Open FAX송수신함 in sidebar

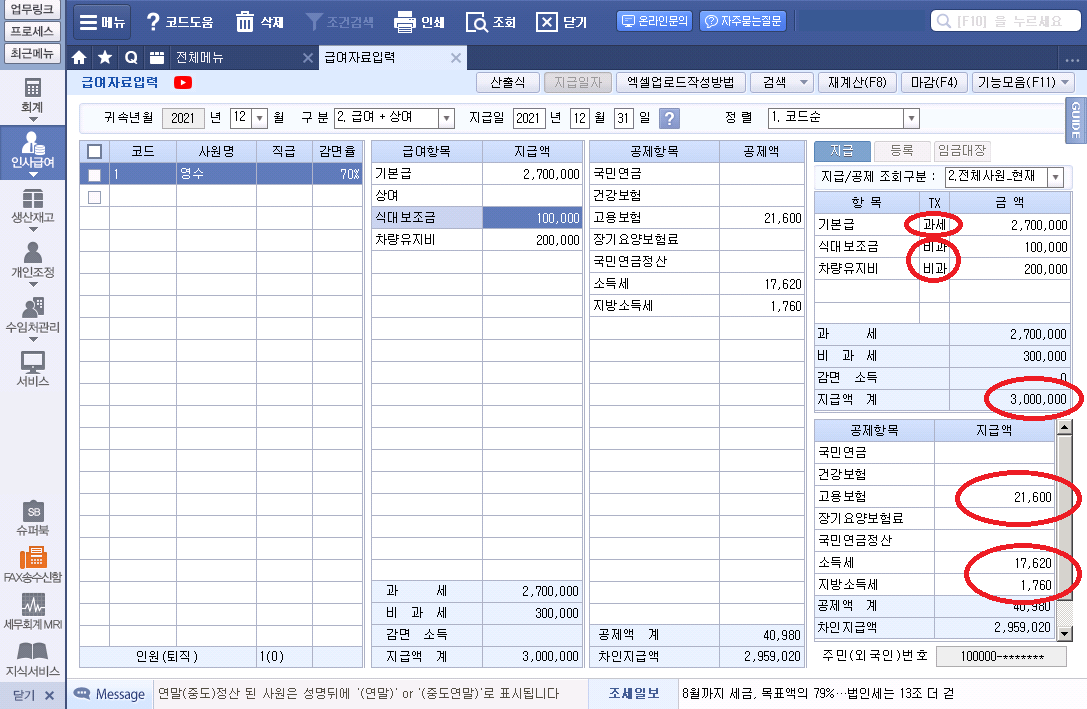[33, 565]
